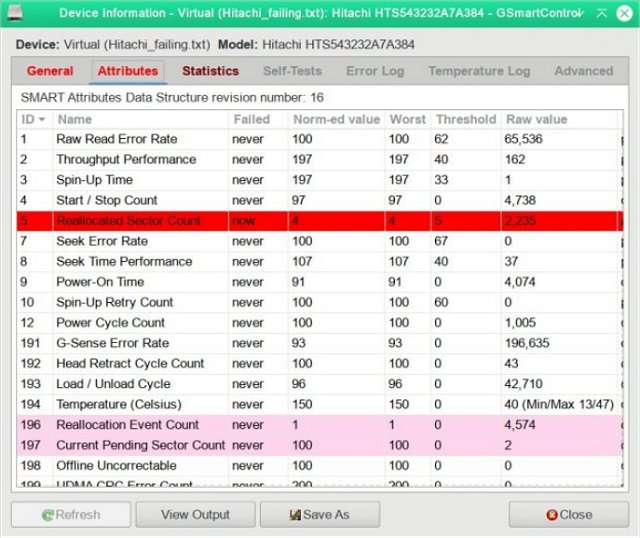640x538 pixels.
Task: Sort table by ID column header
Action: point(33,119)
